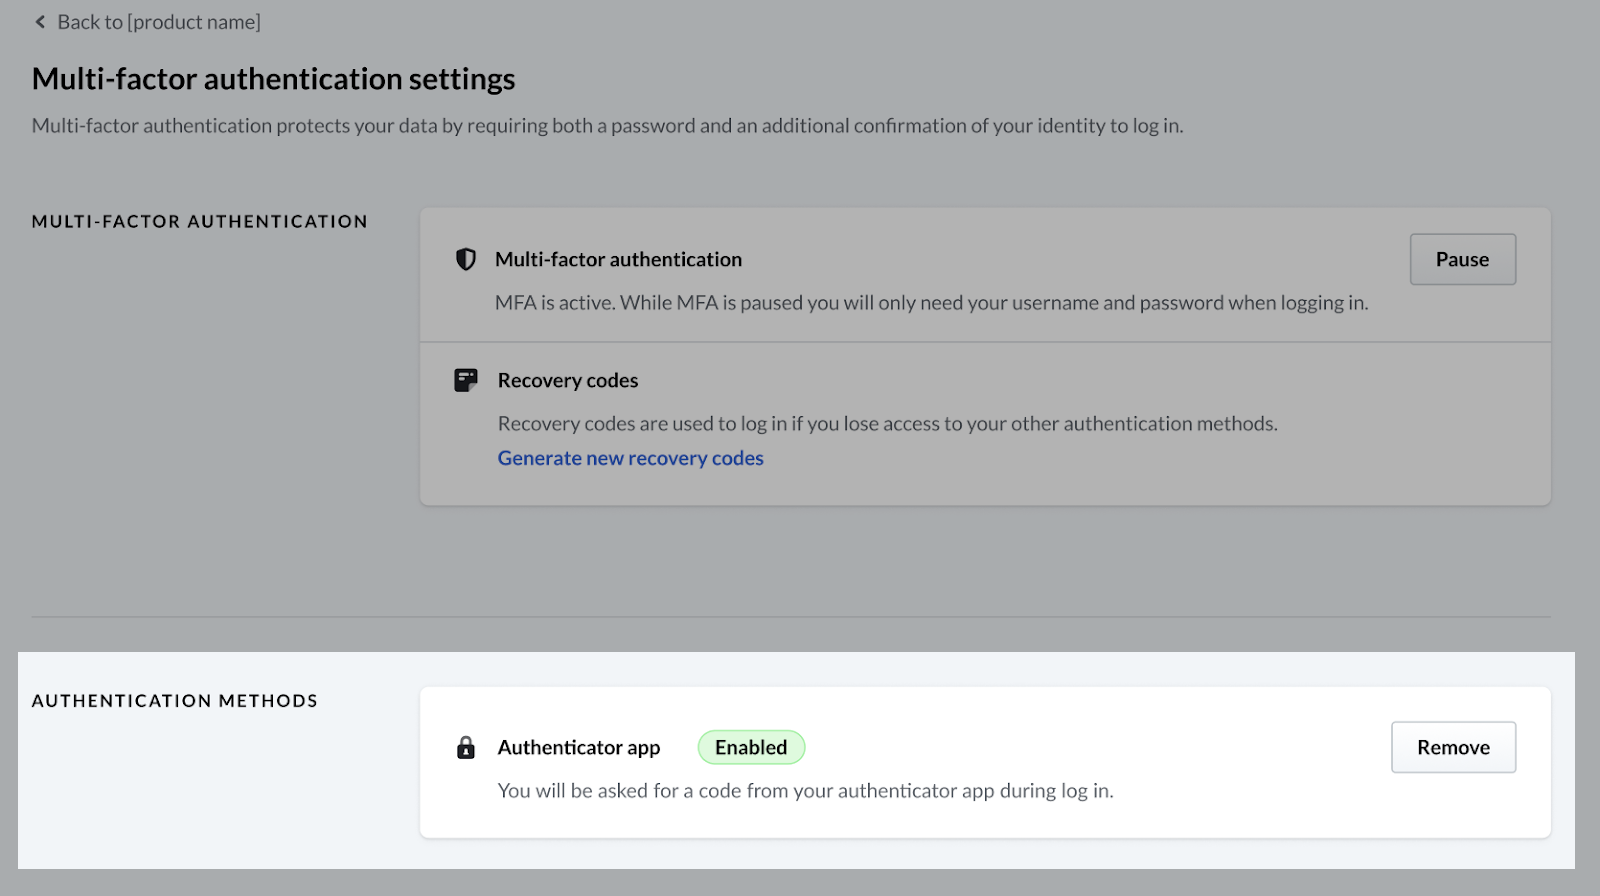Click the 'MULTI-FACTOR AUTHENTICATION' section label
This screenshot has width=1600, height=896.
tap(200, 222)
